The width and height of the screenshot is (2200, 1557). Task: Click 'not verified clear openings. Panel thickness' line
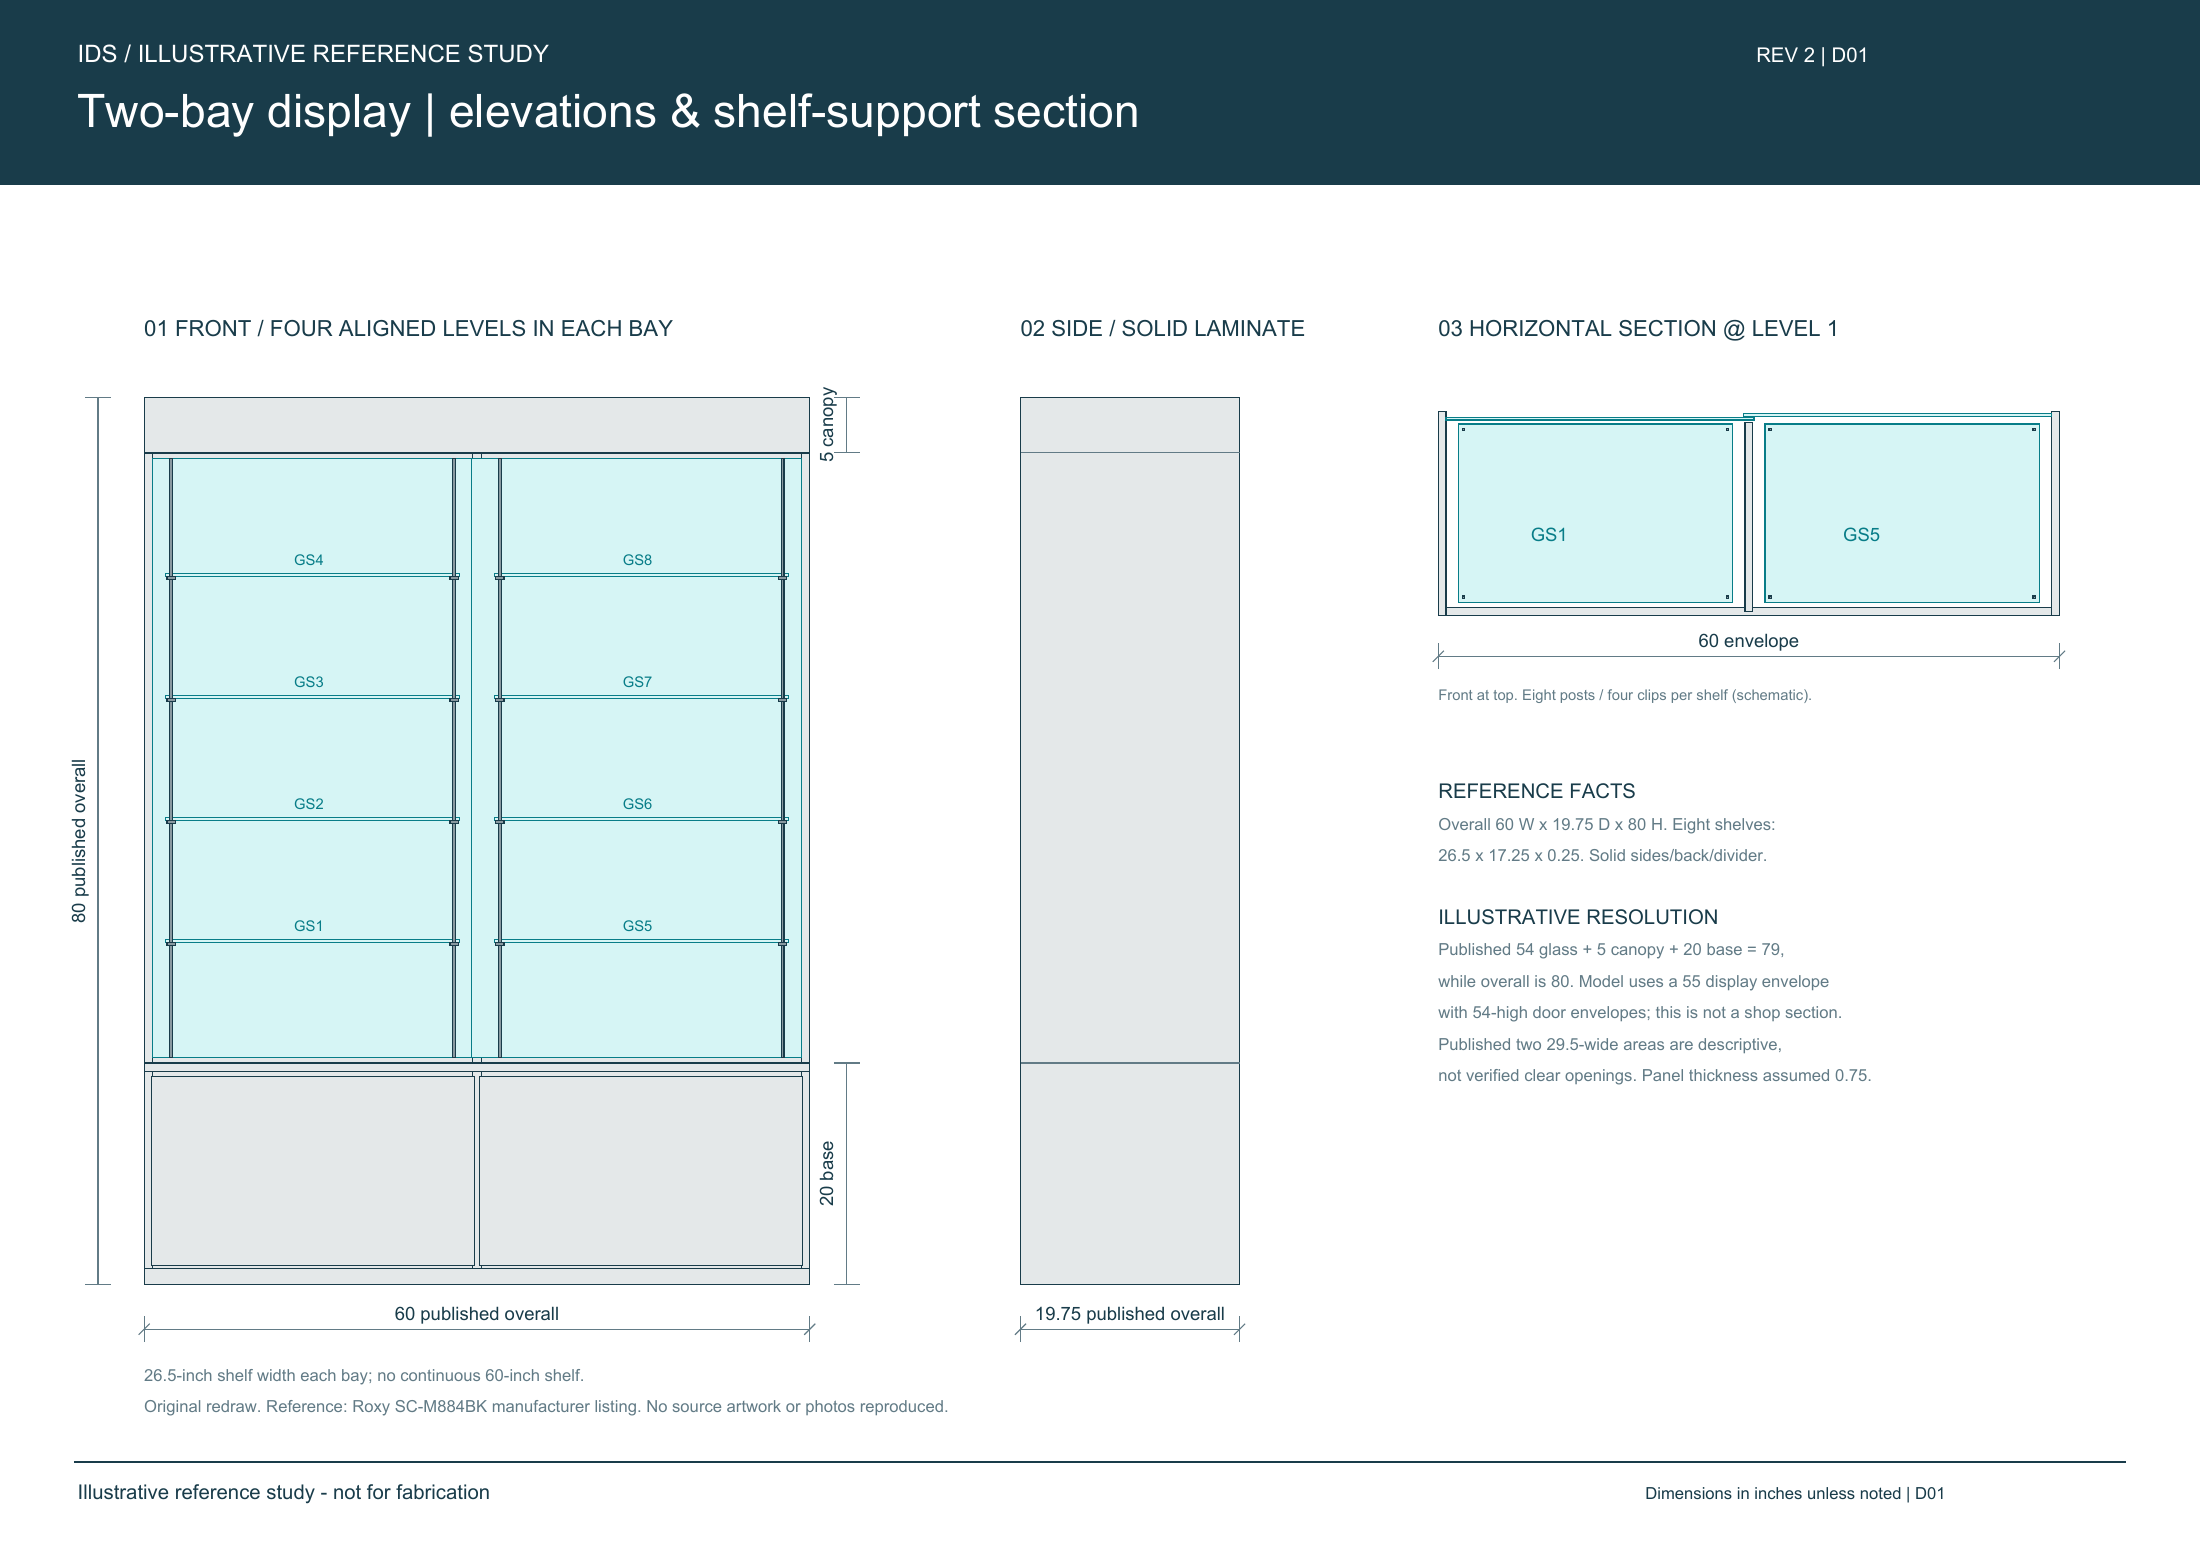(1654, 1076)
